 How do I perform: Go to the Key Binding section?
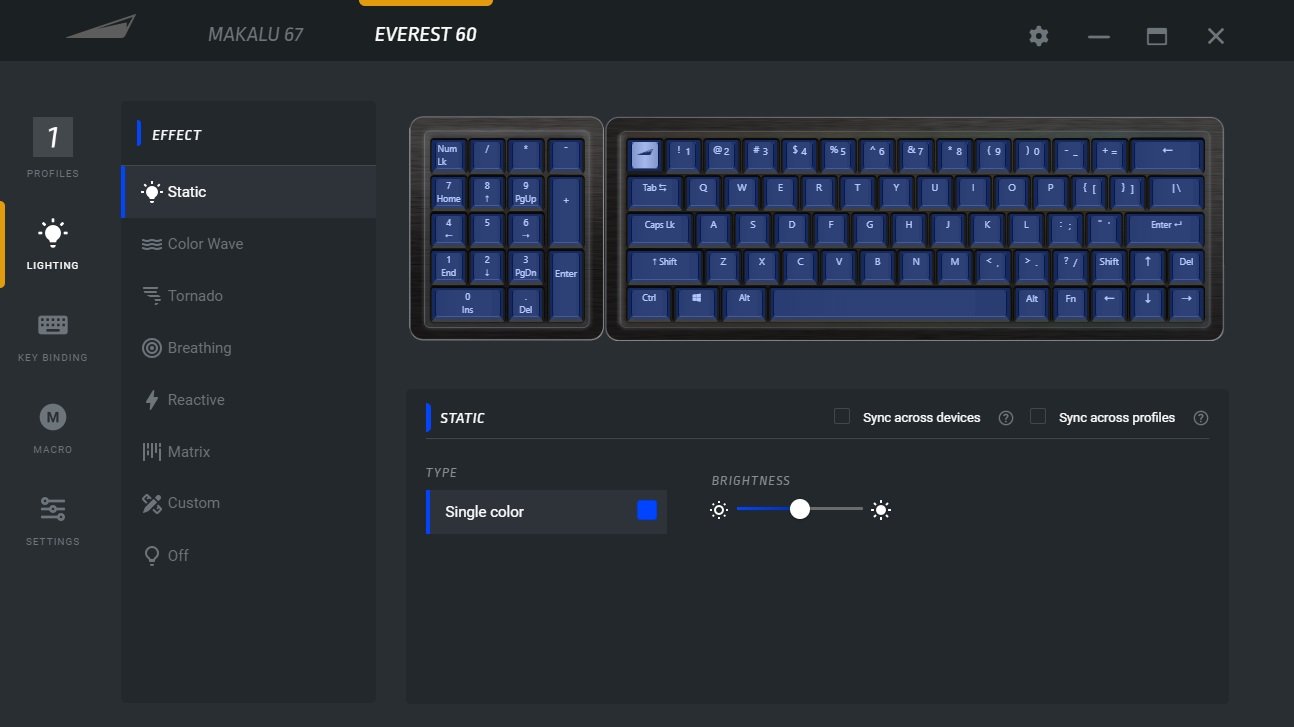tap(53, 337)
